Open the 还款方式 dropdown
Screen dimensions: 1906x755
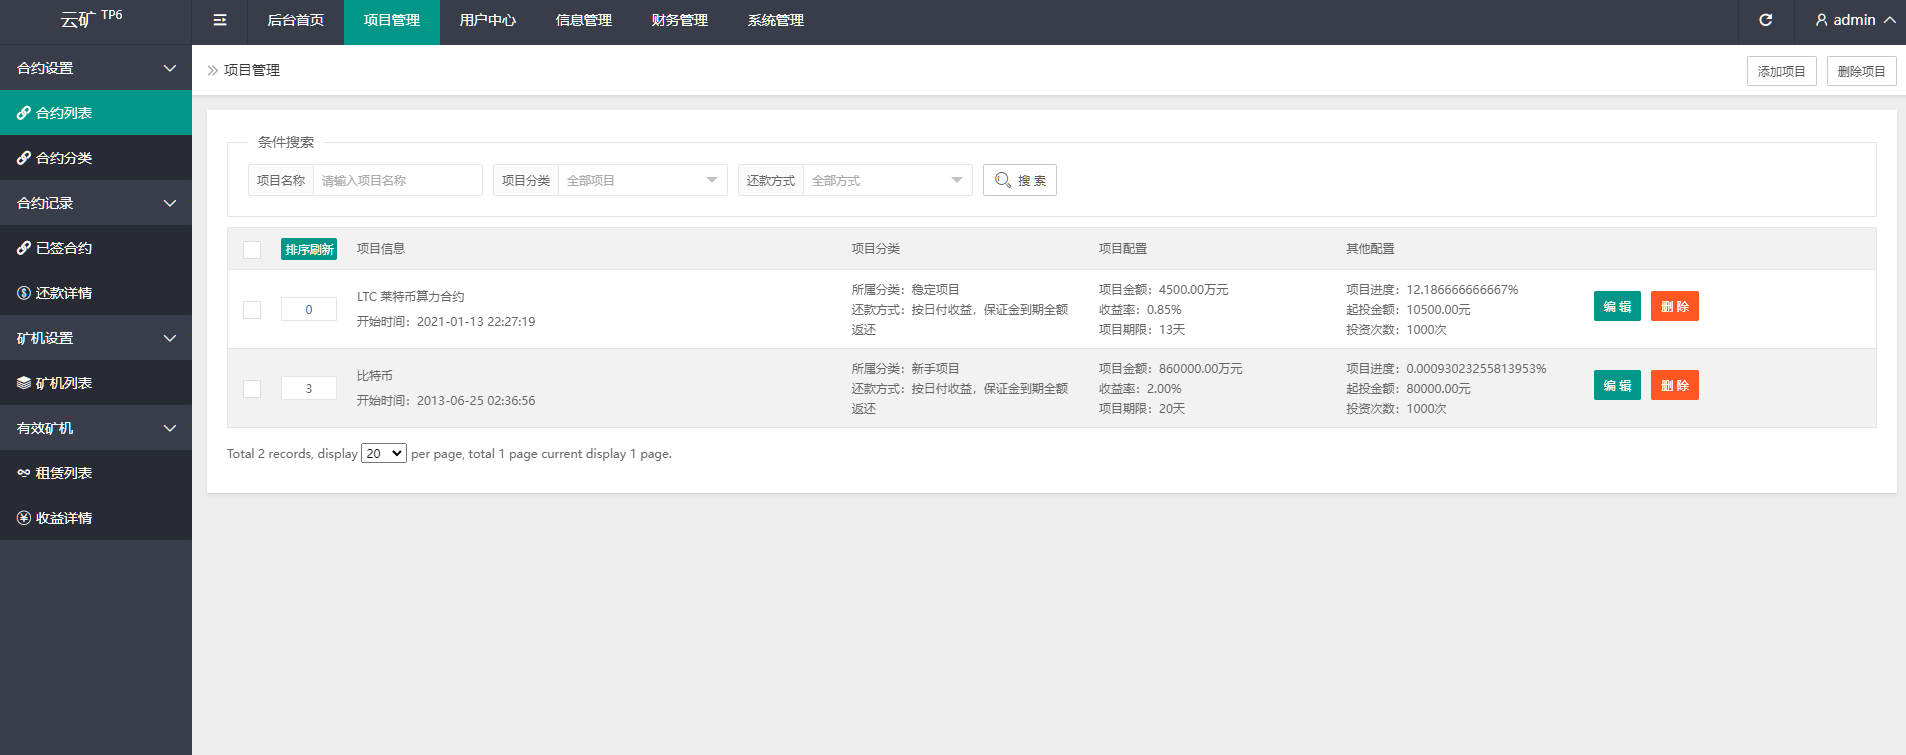(887, 180)
